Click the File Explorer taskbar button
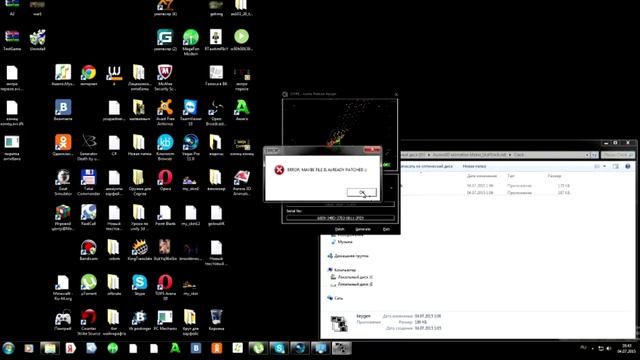This screenshot has height=360, width=640. tap(50, 348)
